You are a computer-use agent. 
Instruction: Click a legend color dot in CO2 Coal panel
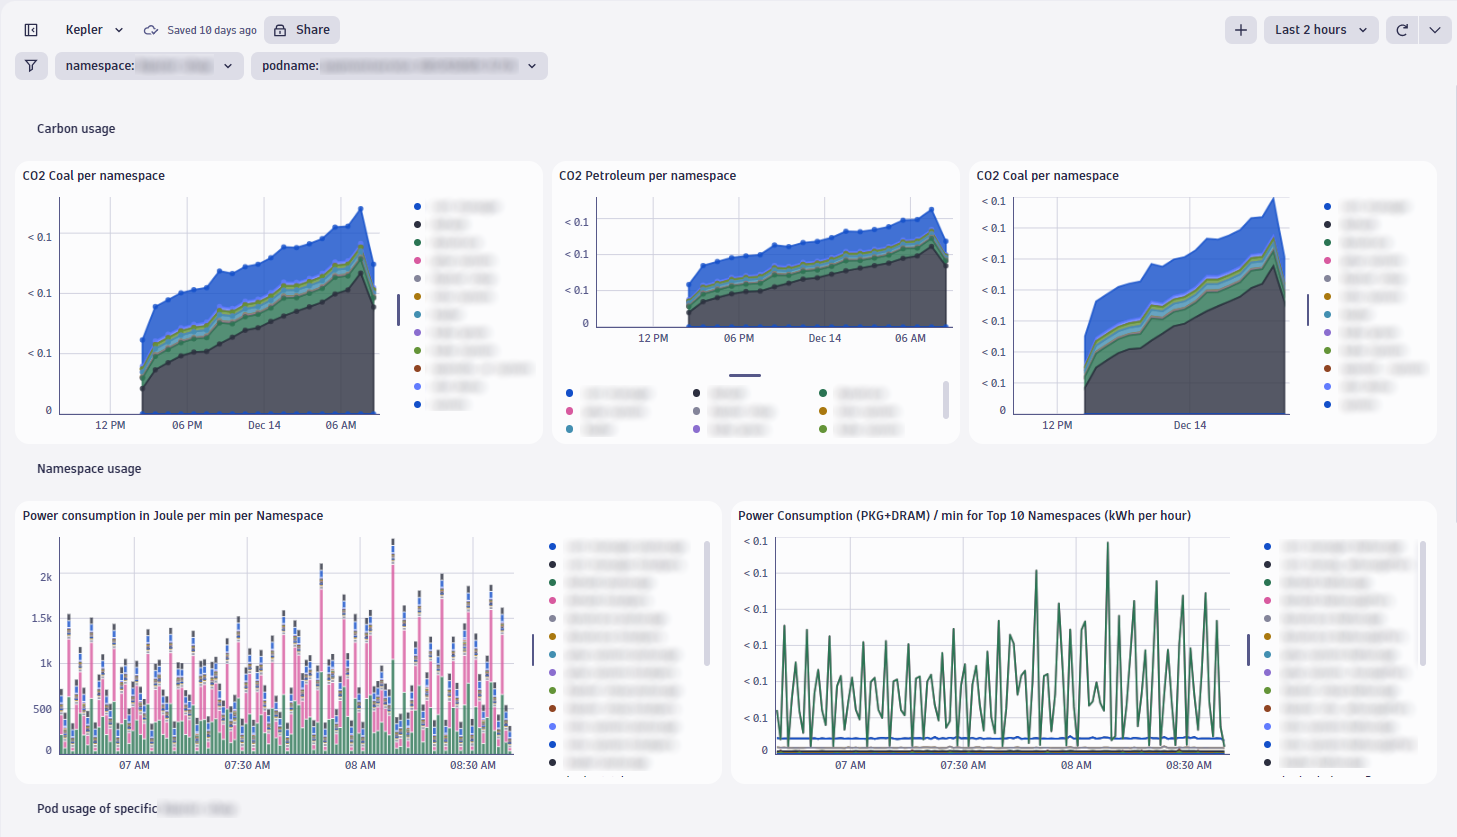(418, 206)
